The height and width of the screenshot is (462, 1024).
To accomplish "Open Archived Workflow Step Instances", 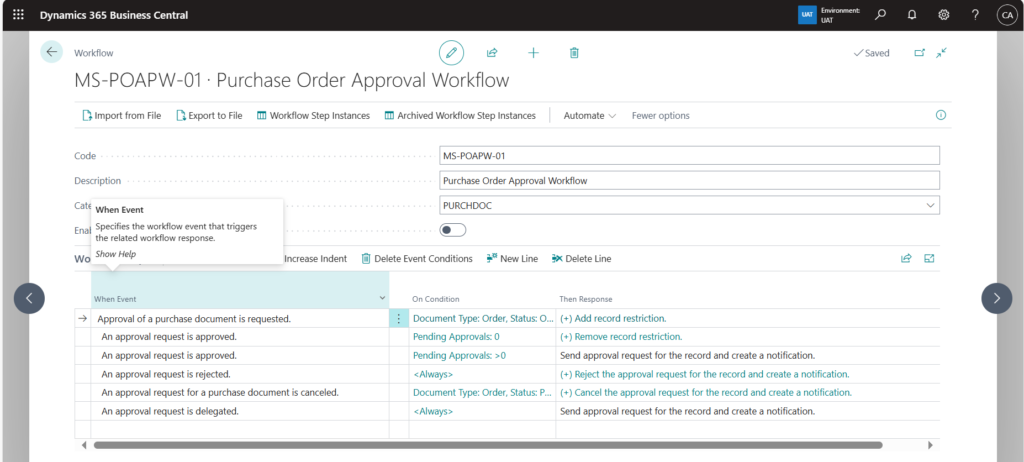I will click(460, 116).
